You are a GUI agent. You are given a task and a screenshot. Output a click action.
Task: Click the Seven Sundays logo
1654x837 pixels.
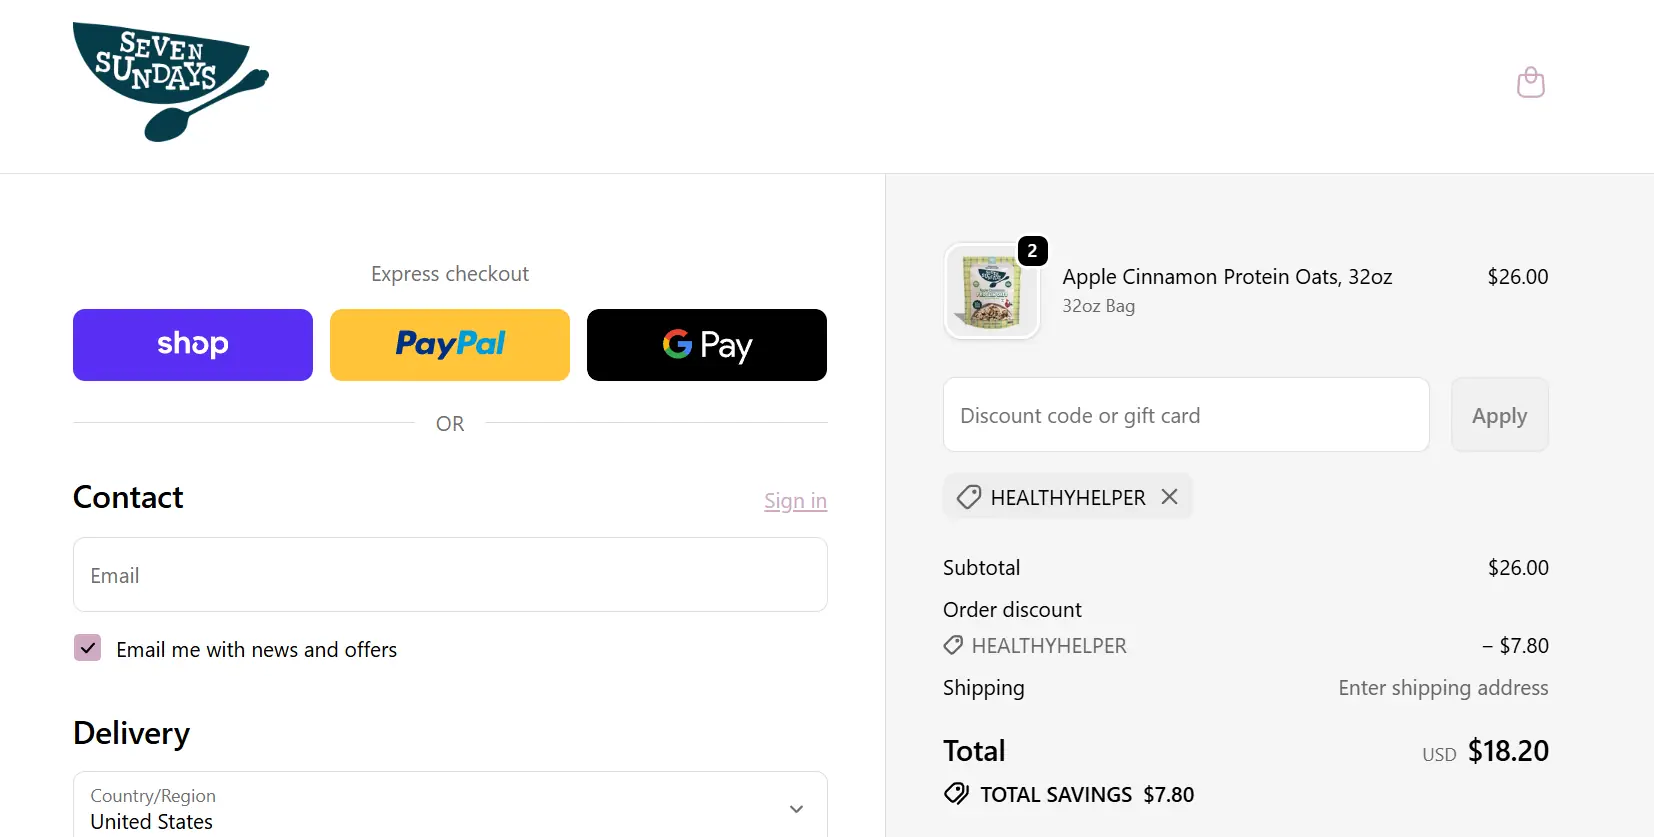[170, 82]
